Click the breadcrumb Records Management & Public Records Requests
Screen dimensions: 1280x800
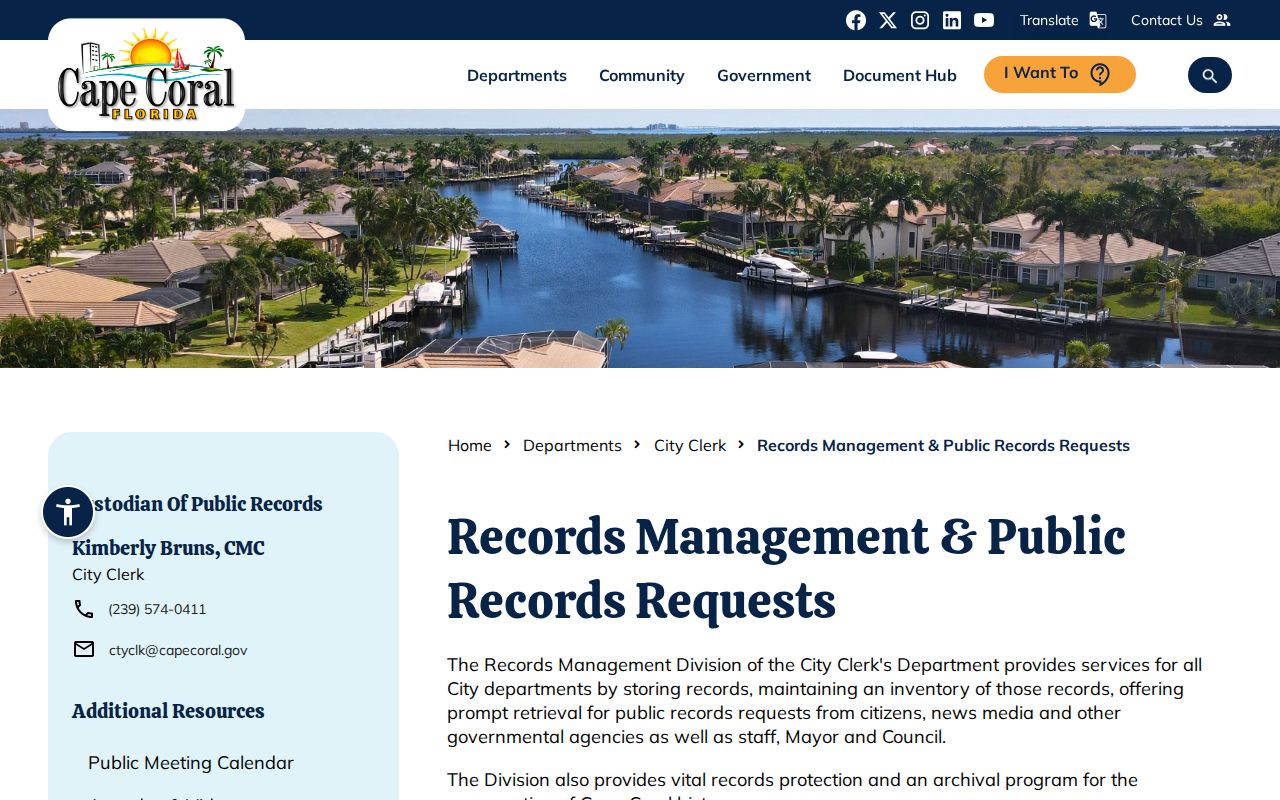click(x=943, y=445)
